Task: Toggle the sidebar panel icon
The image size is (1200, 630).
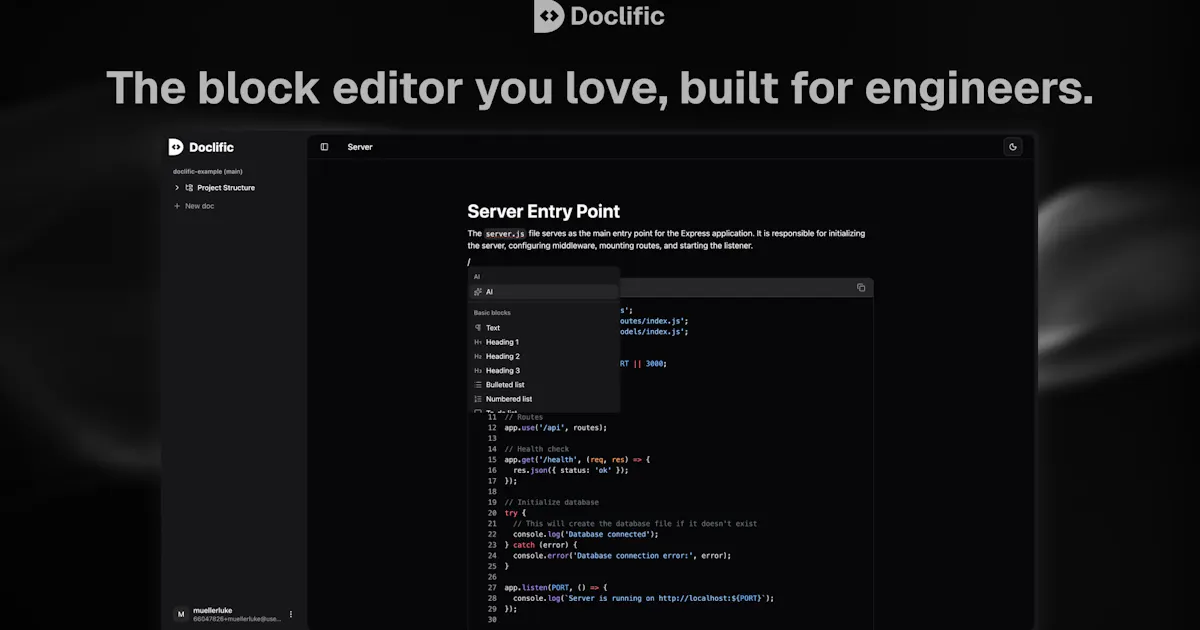Action: point(324,147)
